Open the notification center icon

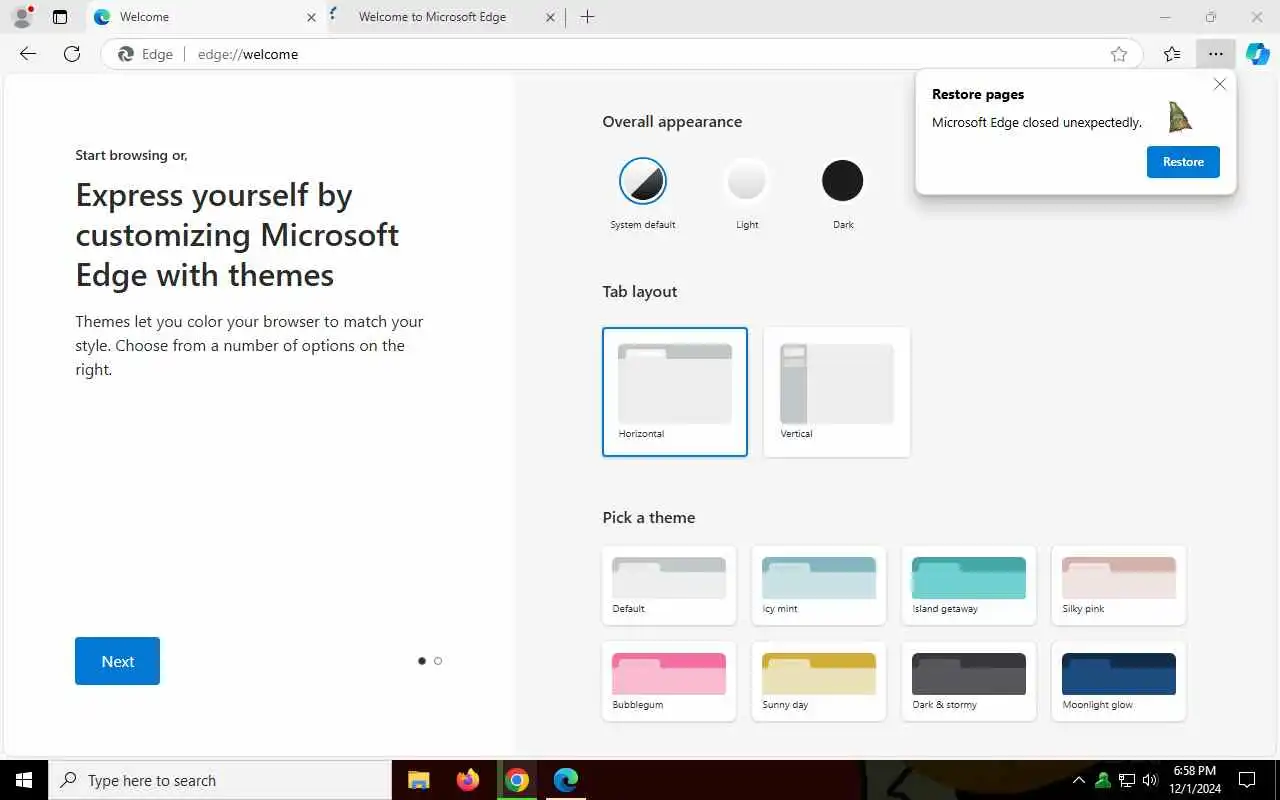1247,780
